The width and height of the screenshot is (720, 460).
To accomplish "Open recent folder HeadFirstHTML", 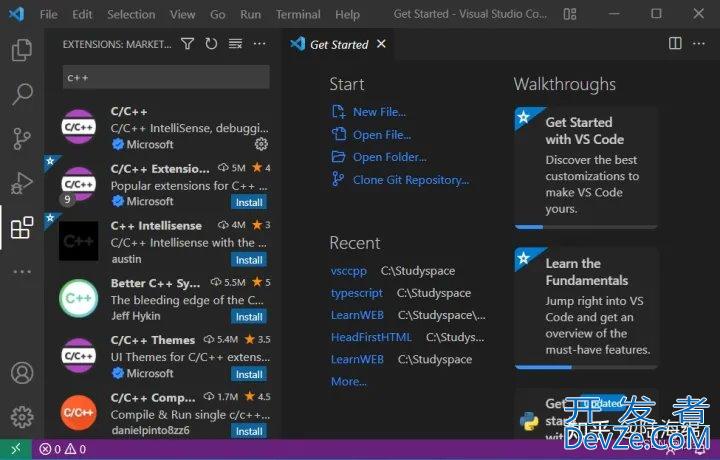I will click(371, 337).
